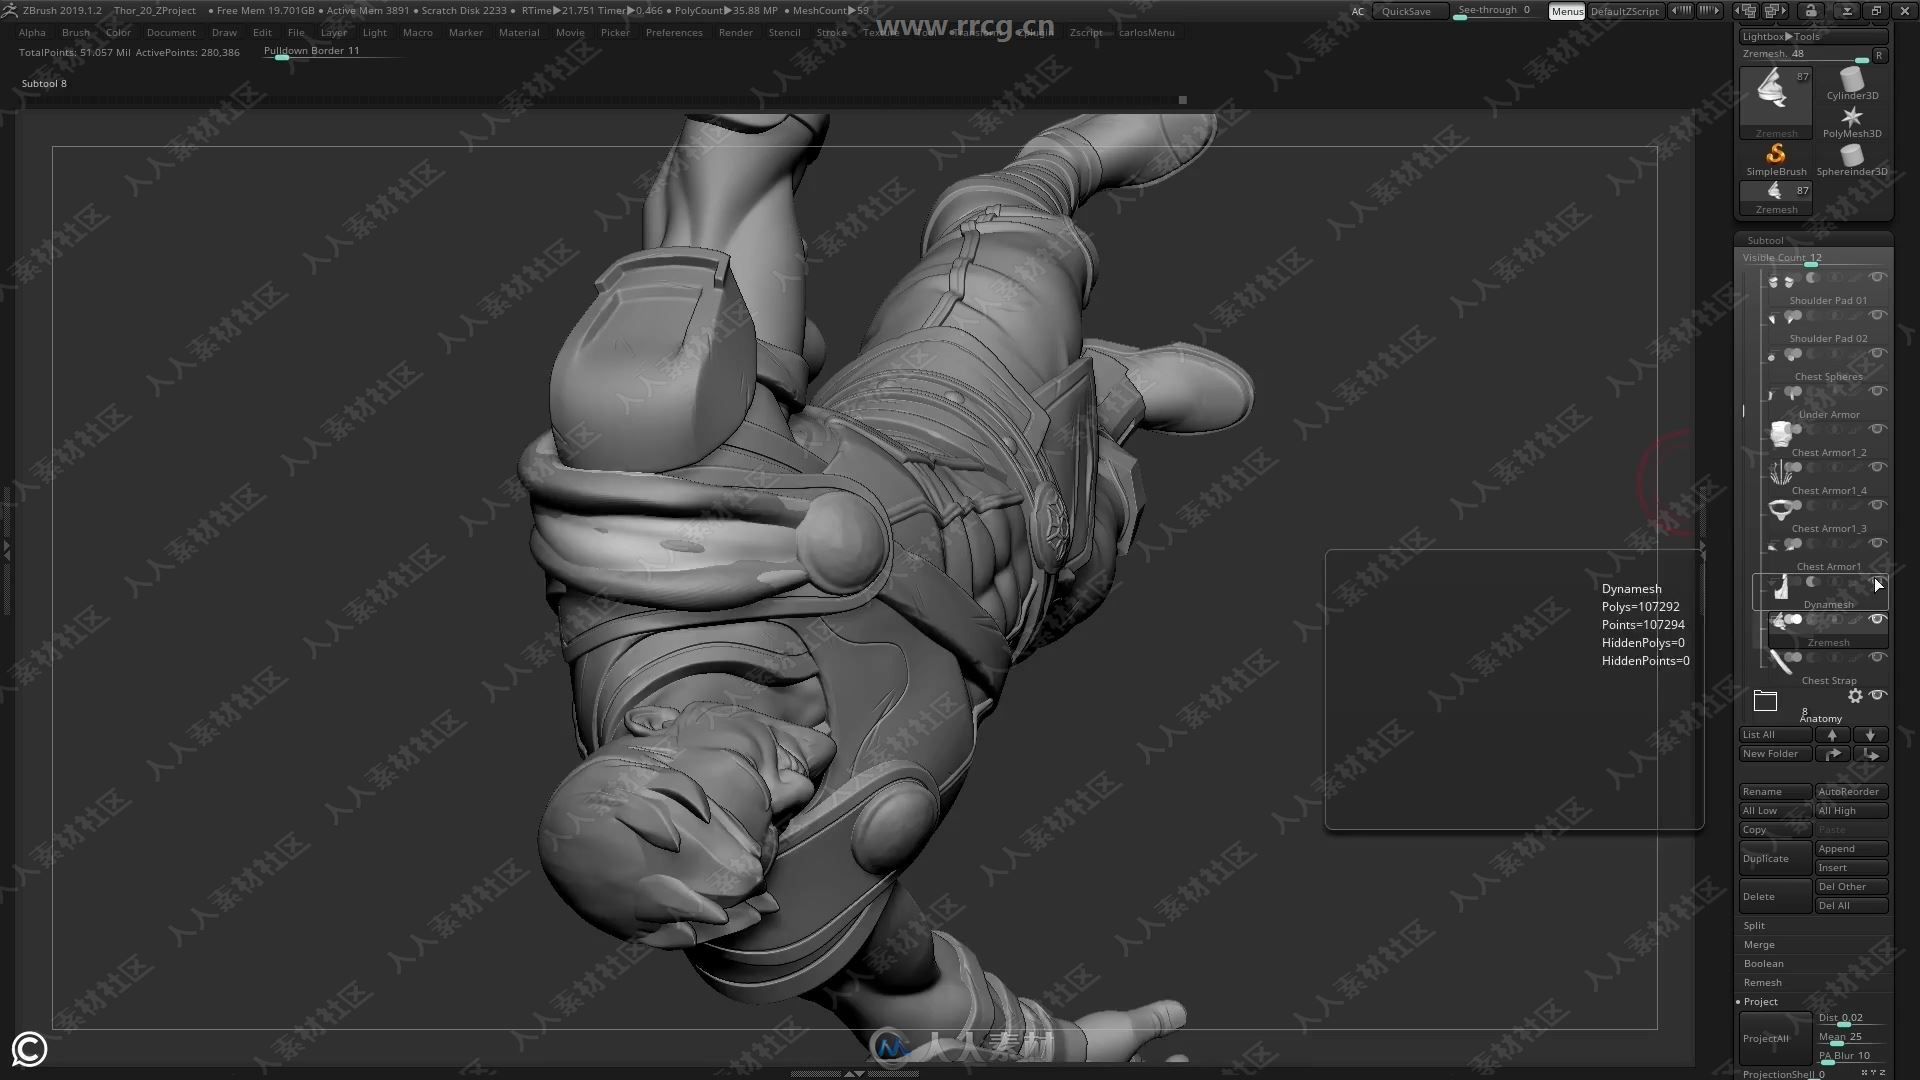Collapse the Project section
The width and height of the screenshot is (1920, 1080).
click(x=1760, y=1002)
